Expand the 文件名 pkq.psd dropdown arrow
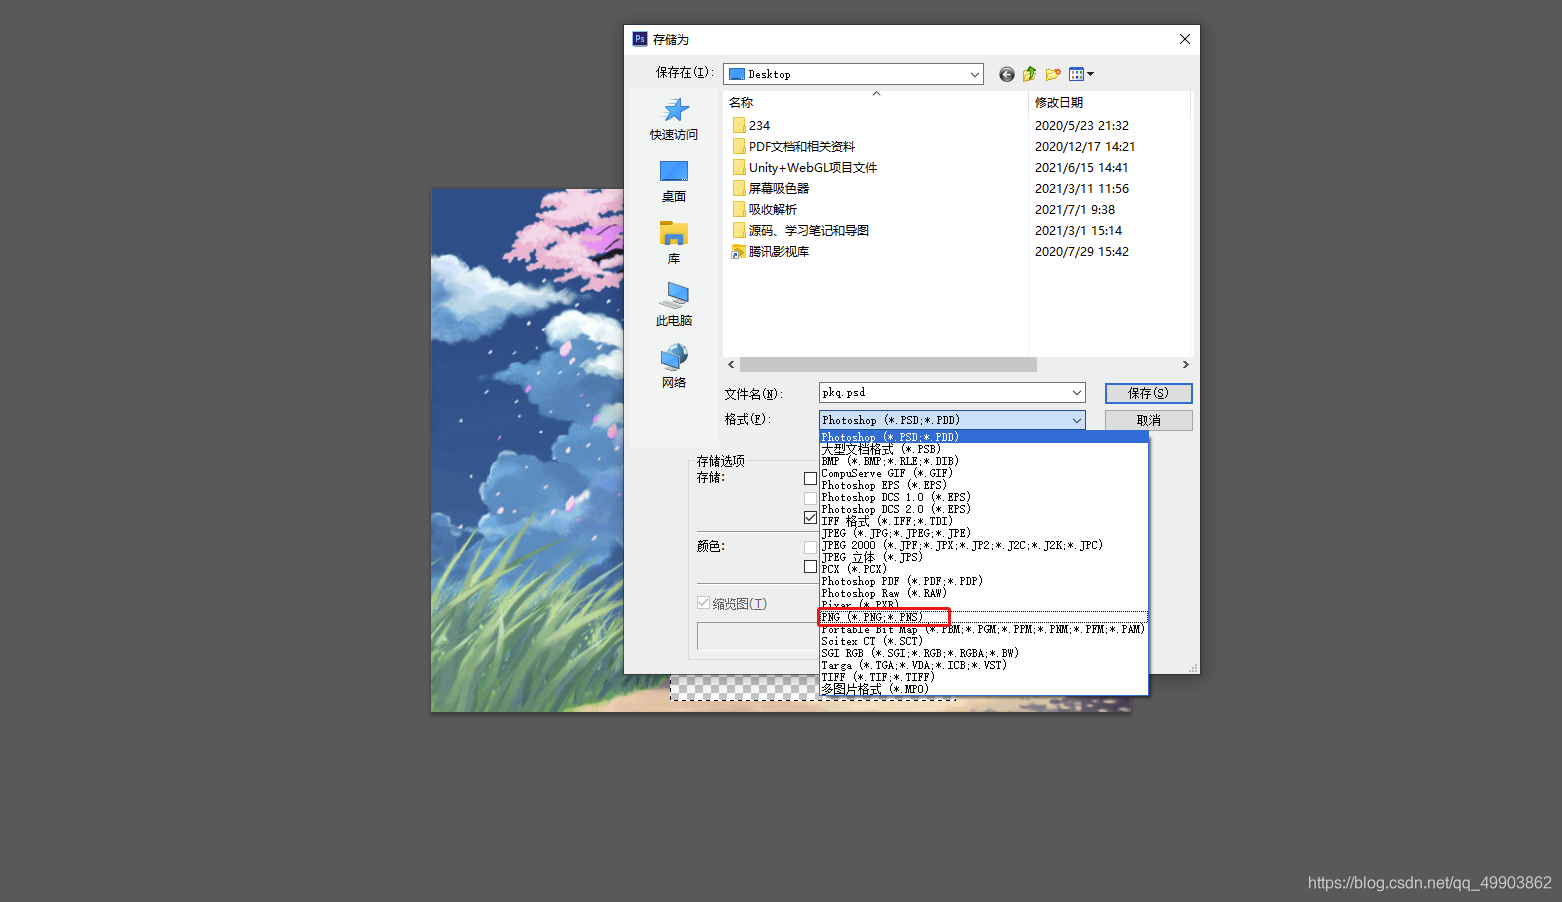 click(x=1077, y=393)
